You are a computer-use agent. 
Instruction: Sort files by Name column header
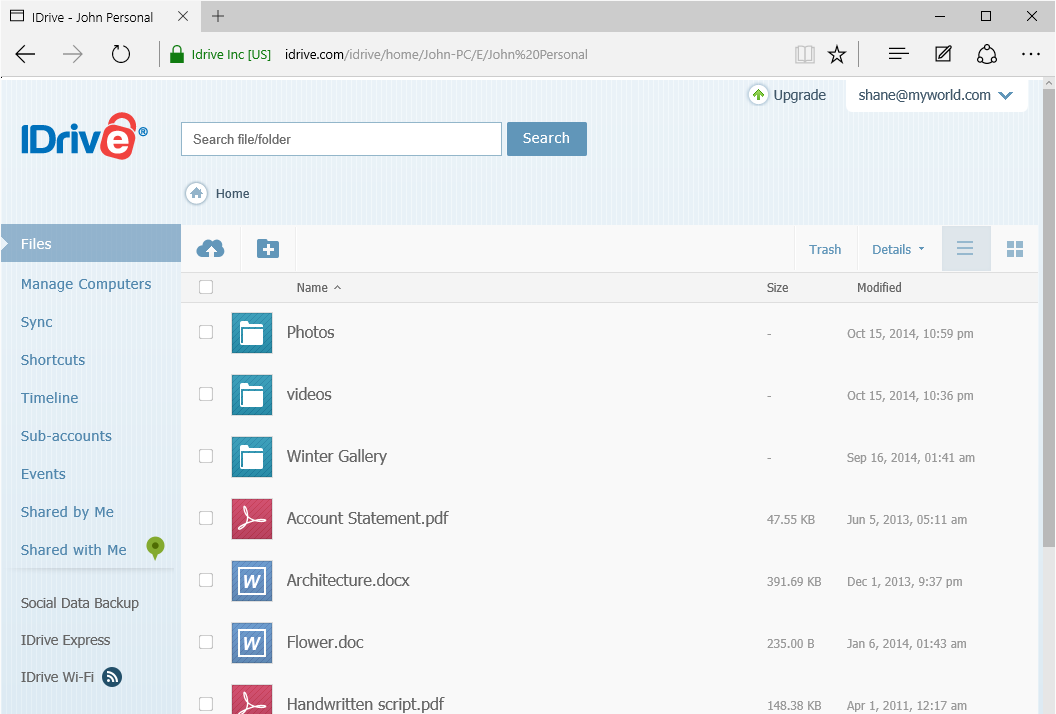(x=313, y=288)
